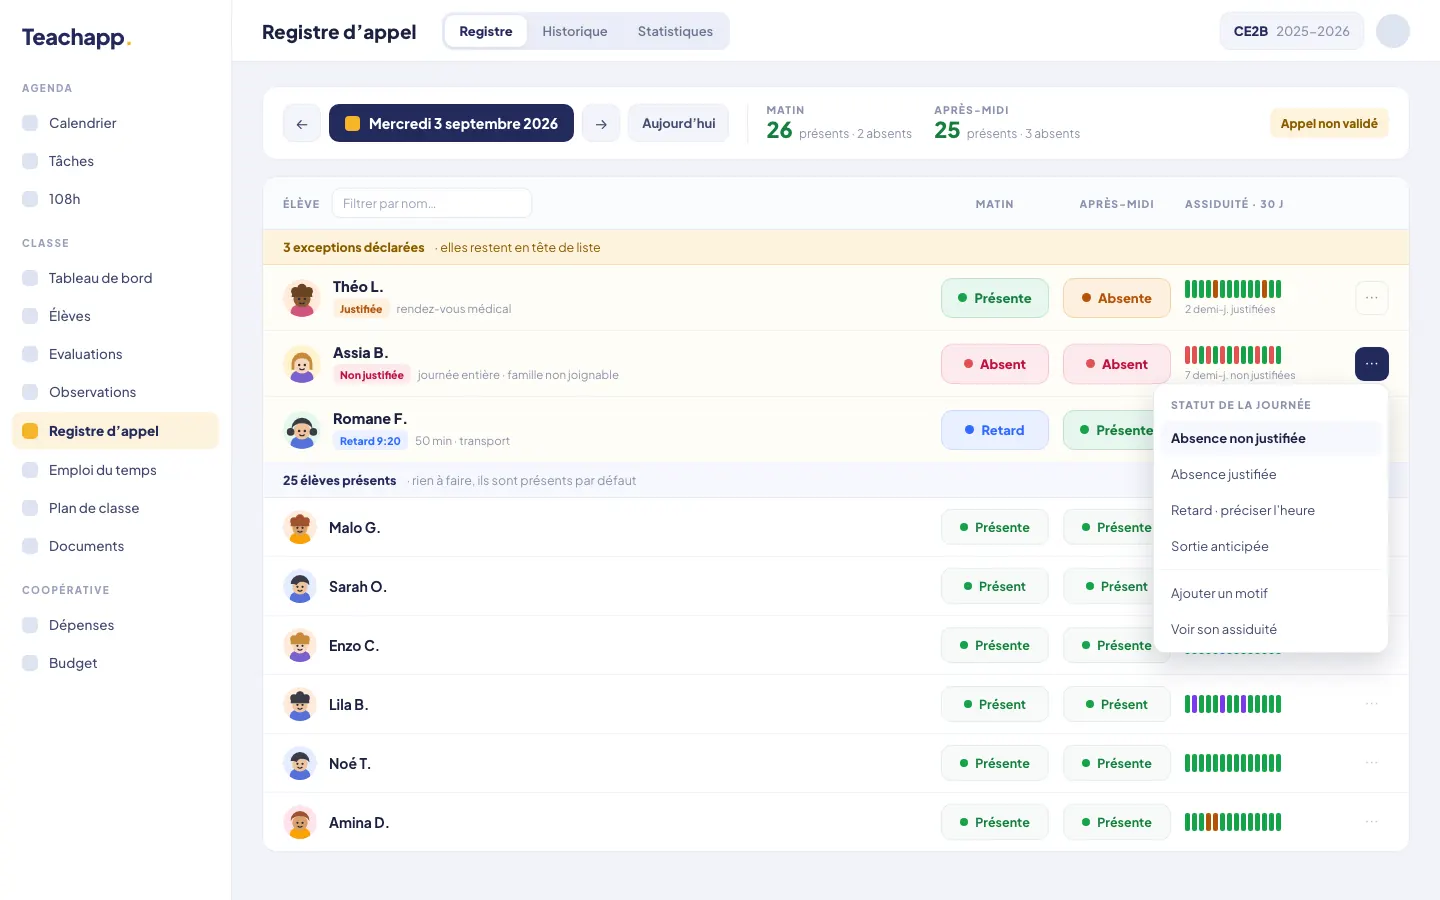1440x900 pixels.
Task: Click Lila B.'s avatar
Action: point(300,704)
